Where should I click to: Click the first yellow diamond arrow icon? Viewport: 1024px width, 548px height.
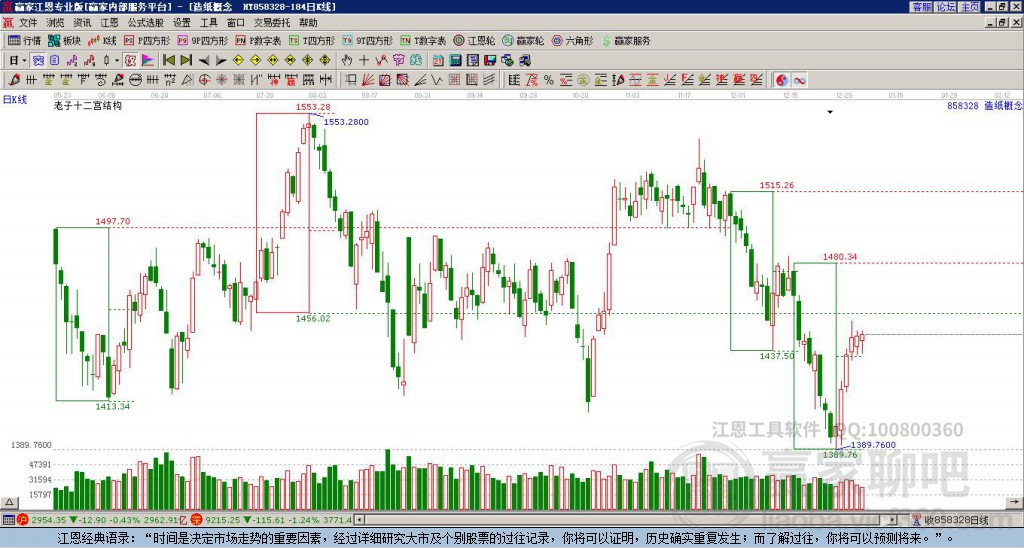tap(238, 61)
